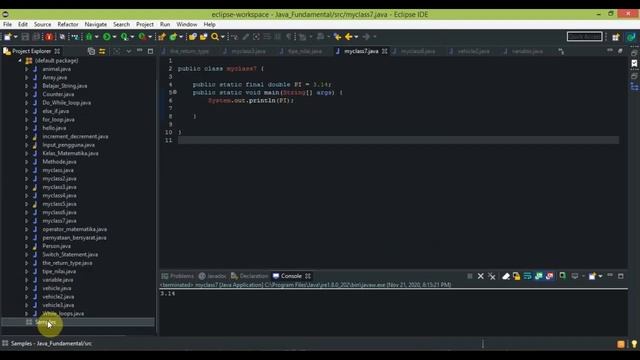This screenshot has height=360, width=640.
Task: Run the program with green Run button
Action: 107,37
